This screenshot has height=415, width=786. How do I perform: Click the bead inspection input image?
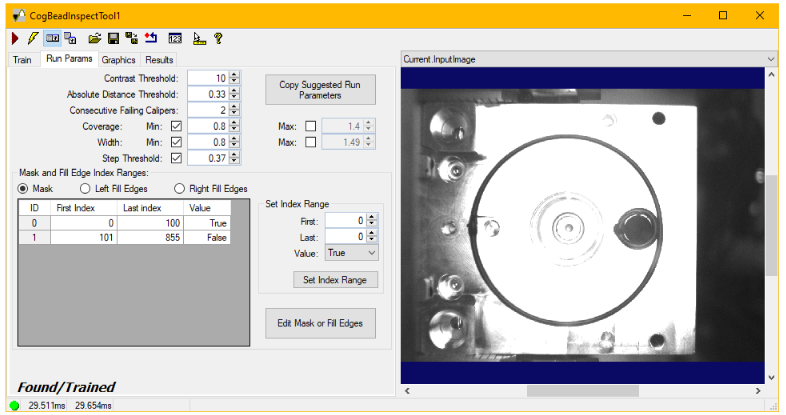(x=582, y=226)
